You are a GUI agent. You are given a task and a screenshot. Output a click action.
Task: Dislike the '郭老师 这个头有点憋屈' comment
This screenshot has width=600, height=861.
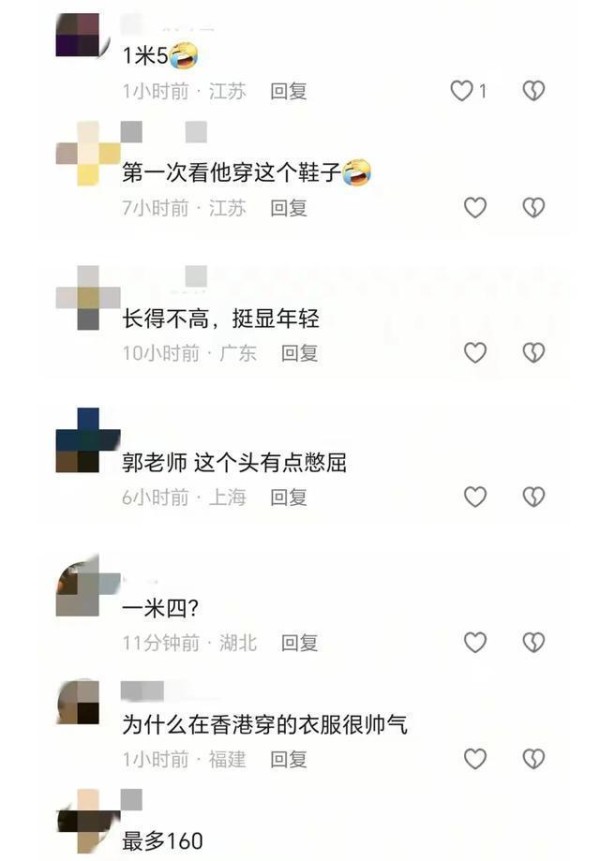(534, 497)
